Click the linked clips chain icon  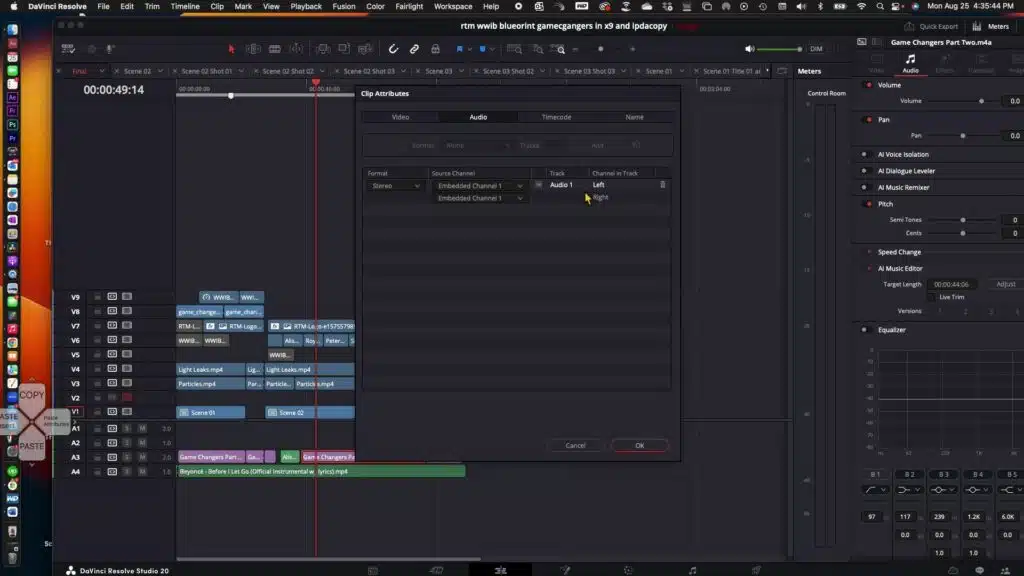(x=413, y=48)
